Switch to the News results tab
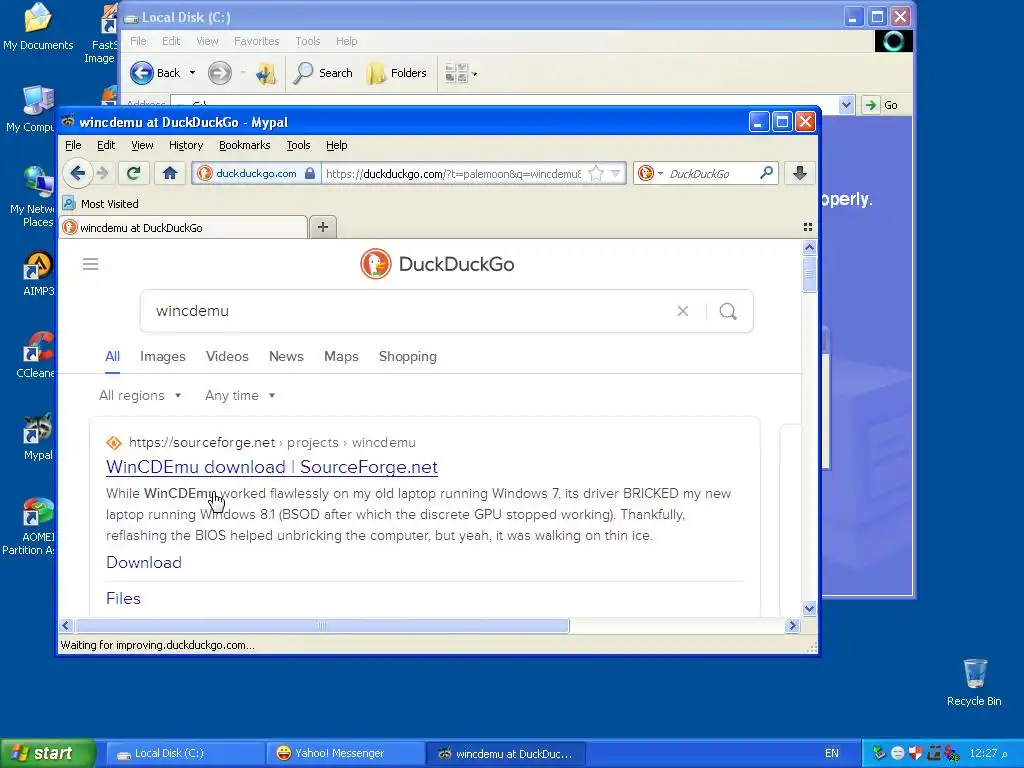Image resolution: width=1024 pixels, height=768 pixels. [x=286, y=357]
